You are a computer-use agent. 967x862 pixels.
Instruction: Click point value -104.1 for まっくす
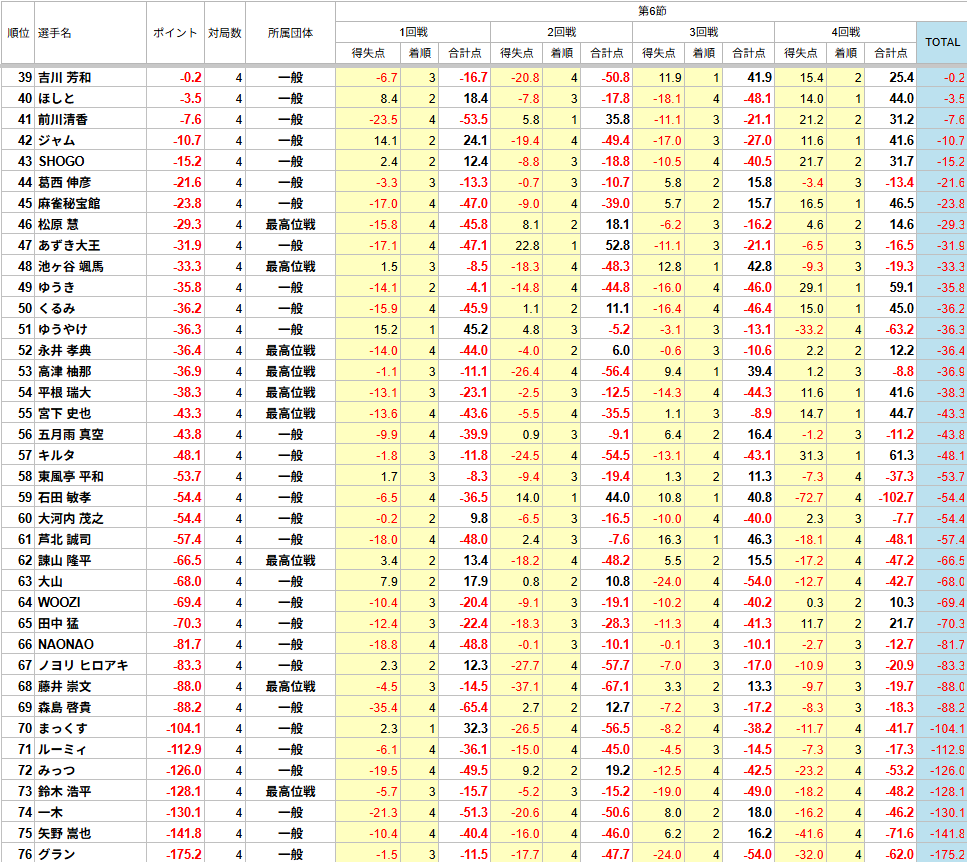click(x=184, y=728)
